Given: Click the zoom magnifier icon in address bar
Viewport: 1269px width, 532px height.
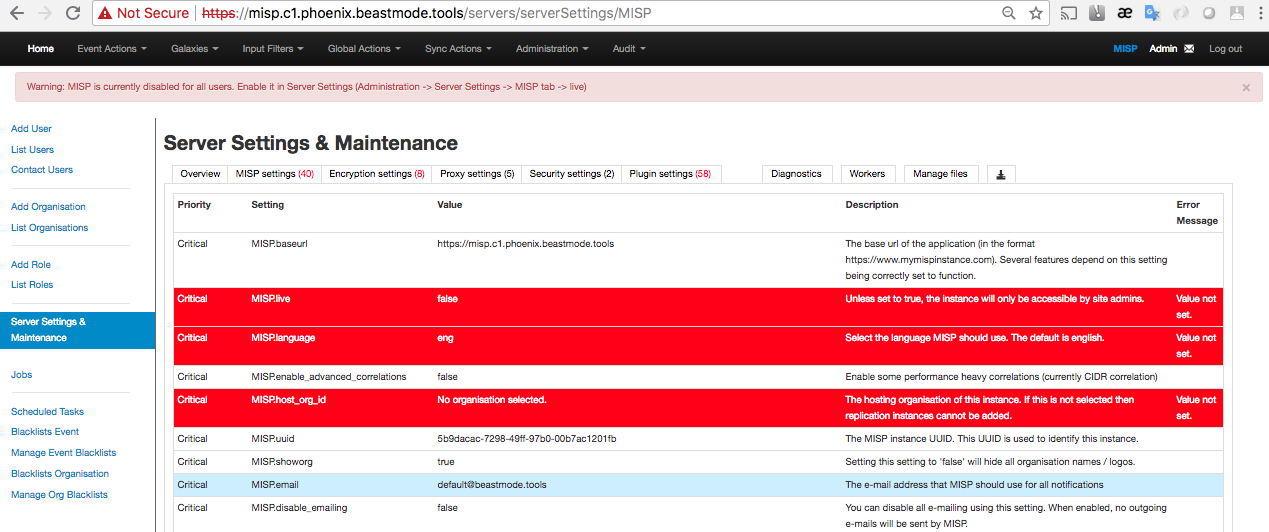Looking at the screenshot, I should pyautogui.click(x=1010, y=14).
